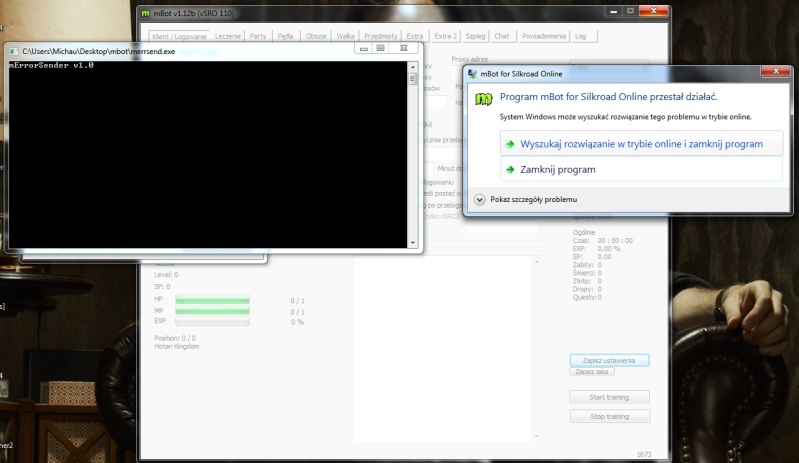Click the log list scrollbar up arrow
The height and width of the screenshot is (463, 799).
coord(537,262)
